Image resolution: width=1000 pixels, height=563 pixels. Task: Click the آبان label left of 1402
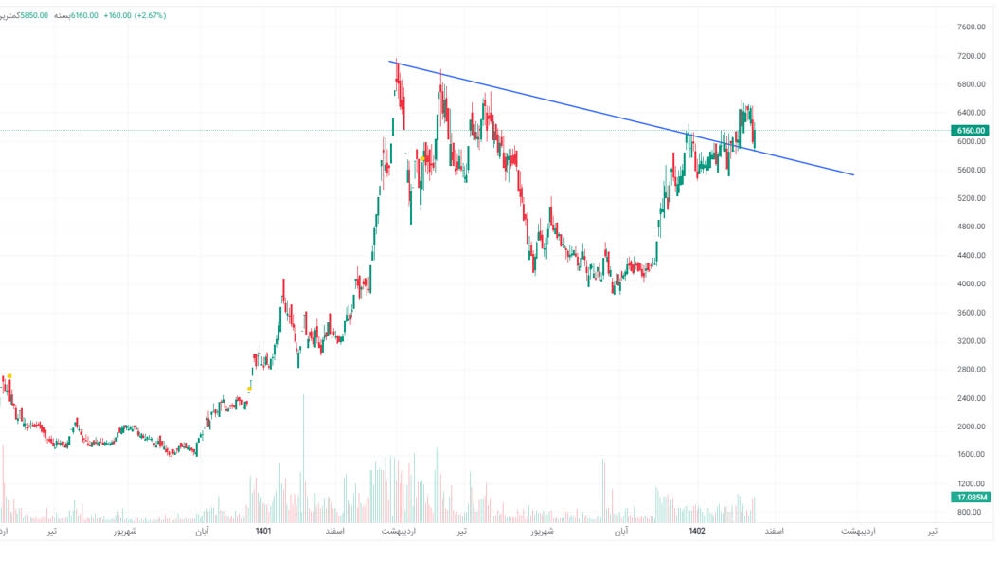tap(621, 531)
